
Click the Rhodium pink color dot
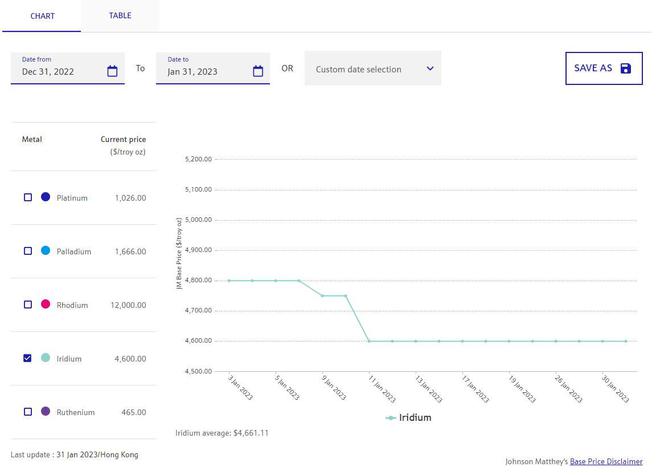coord(45,304)
